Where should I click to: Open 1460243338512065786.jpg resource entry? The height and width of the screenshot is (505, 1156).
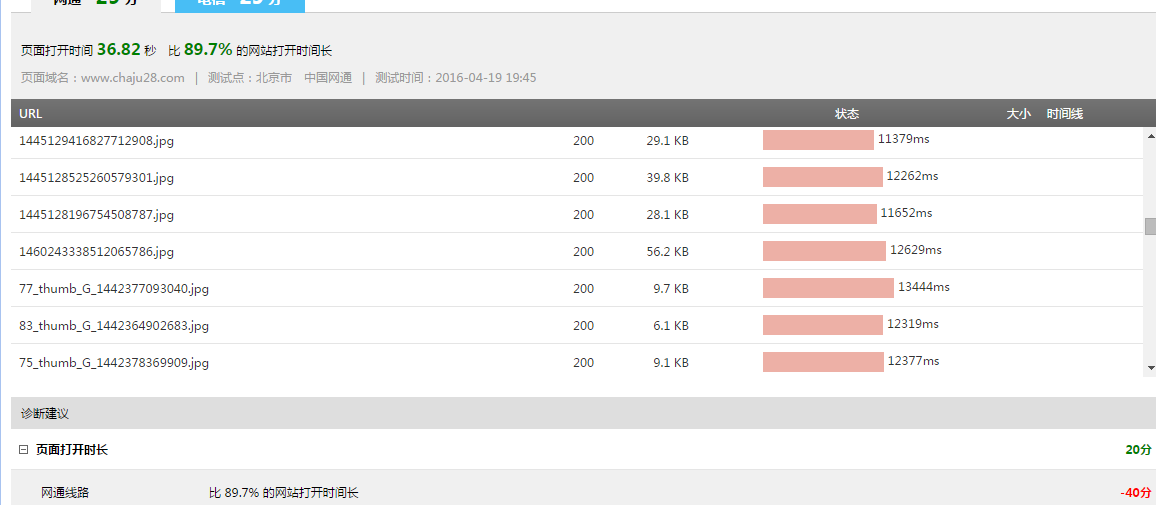(96, 252)
